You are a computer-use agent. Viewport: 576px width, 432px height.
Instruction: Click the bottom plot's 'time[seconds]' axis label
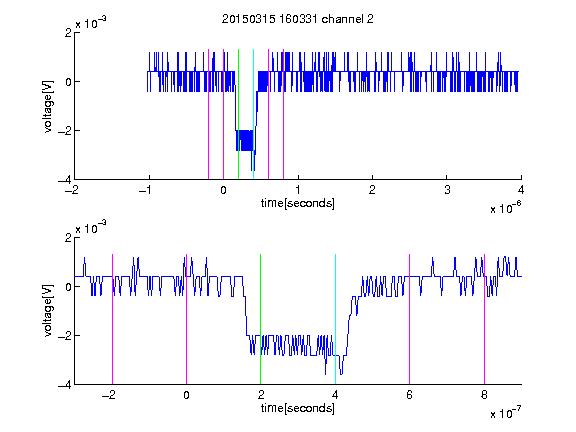pyautogui.click(x=298, y=408)
